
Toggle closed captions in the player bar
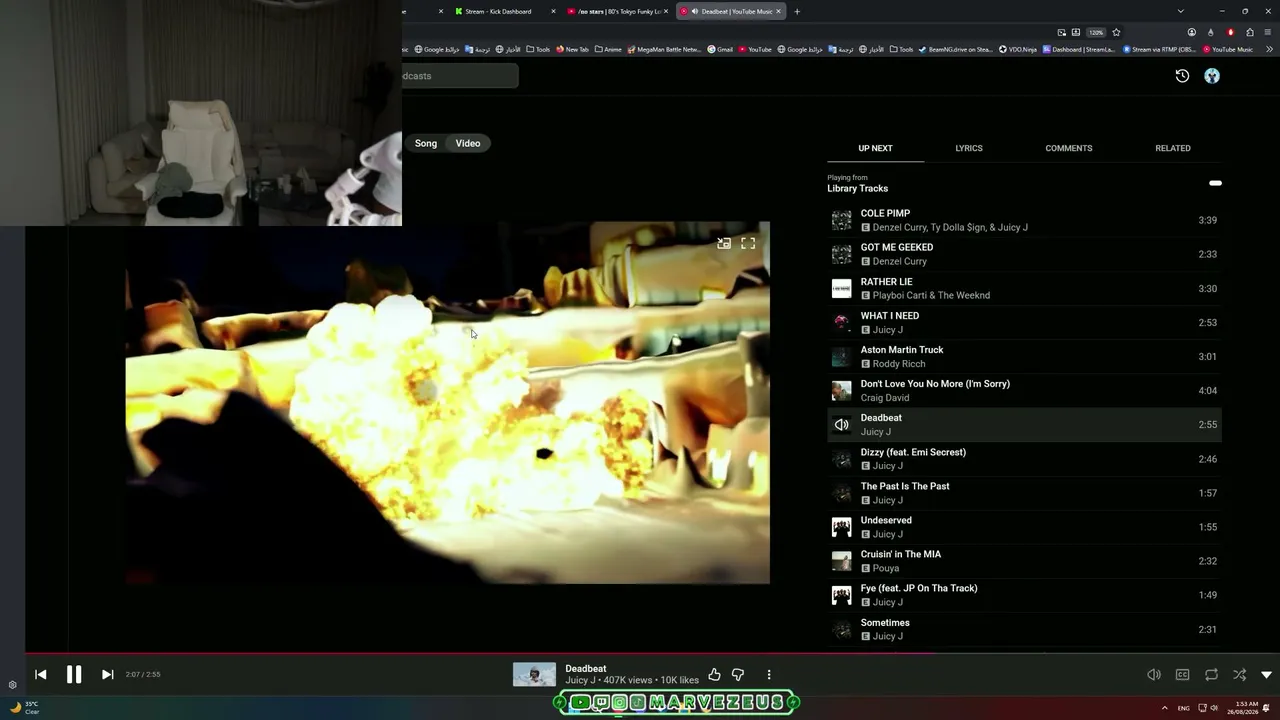1182,675
